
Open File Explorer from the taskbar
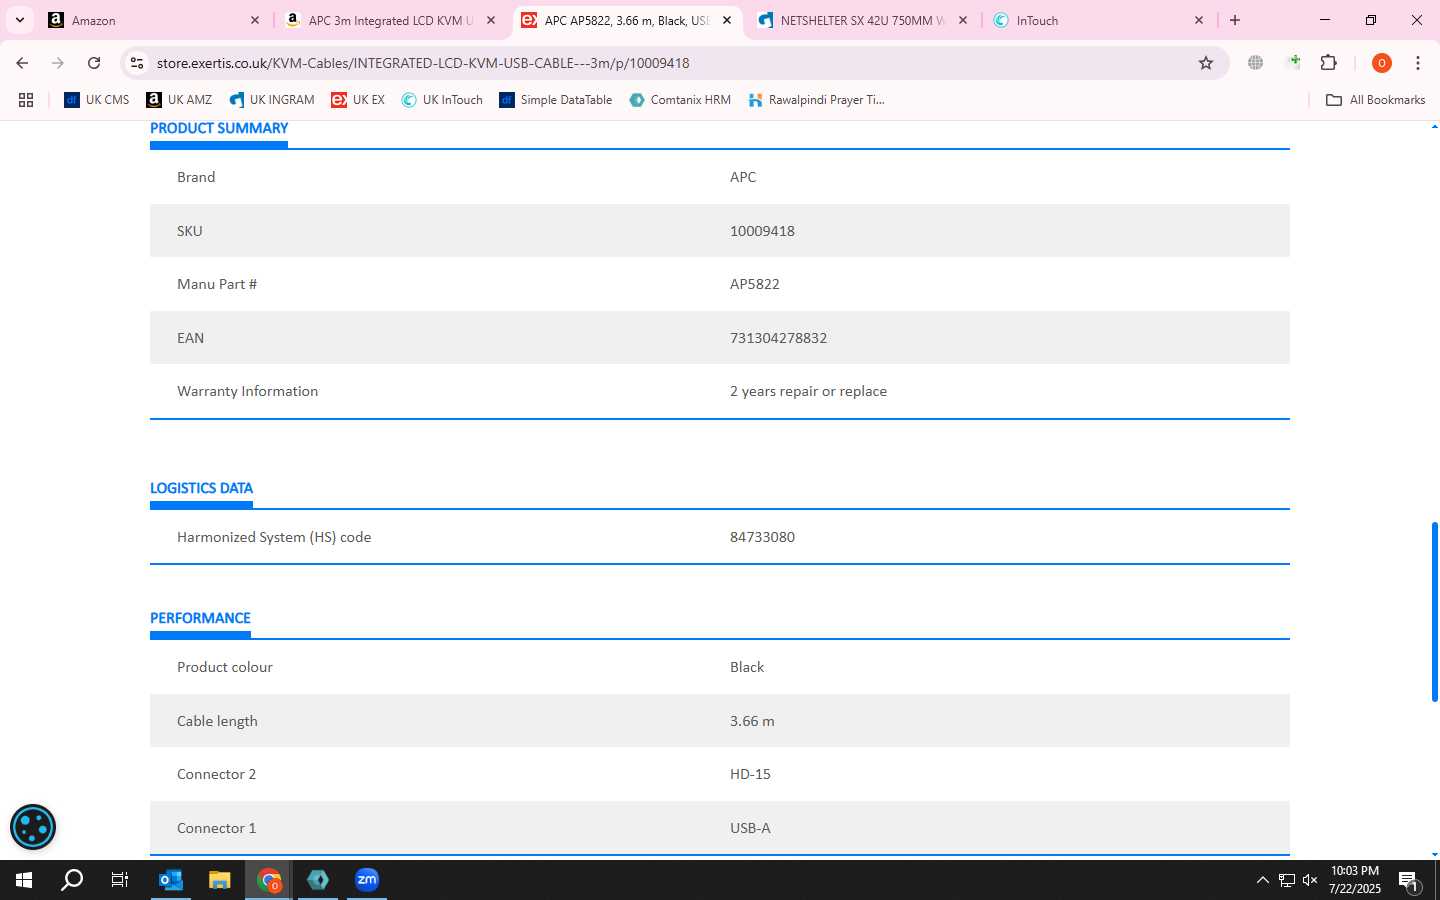(x=220, y=880)
